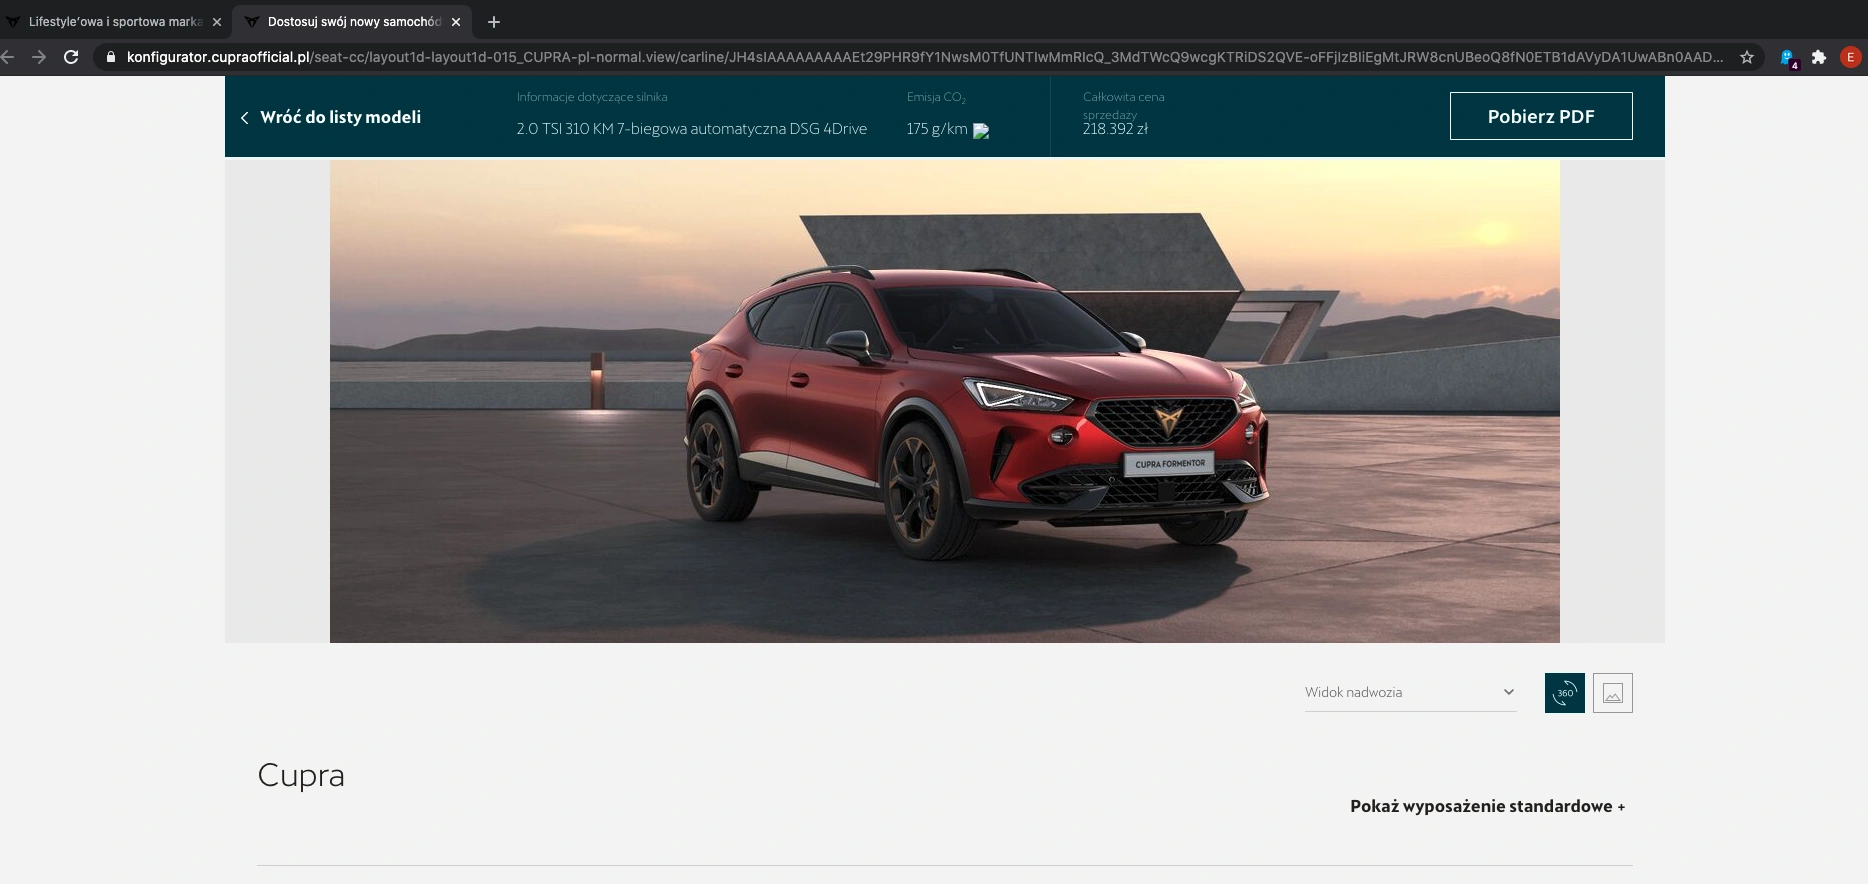Bookmark this page with the star icon
Image resolution: width=1868 pixels, height=884 pixels.
coord(1747,57)
